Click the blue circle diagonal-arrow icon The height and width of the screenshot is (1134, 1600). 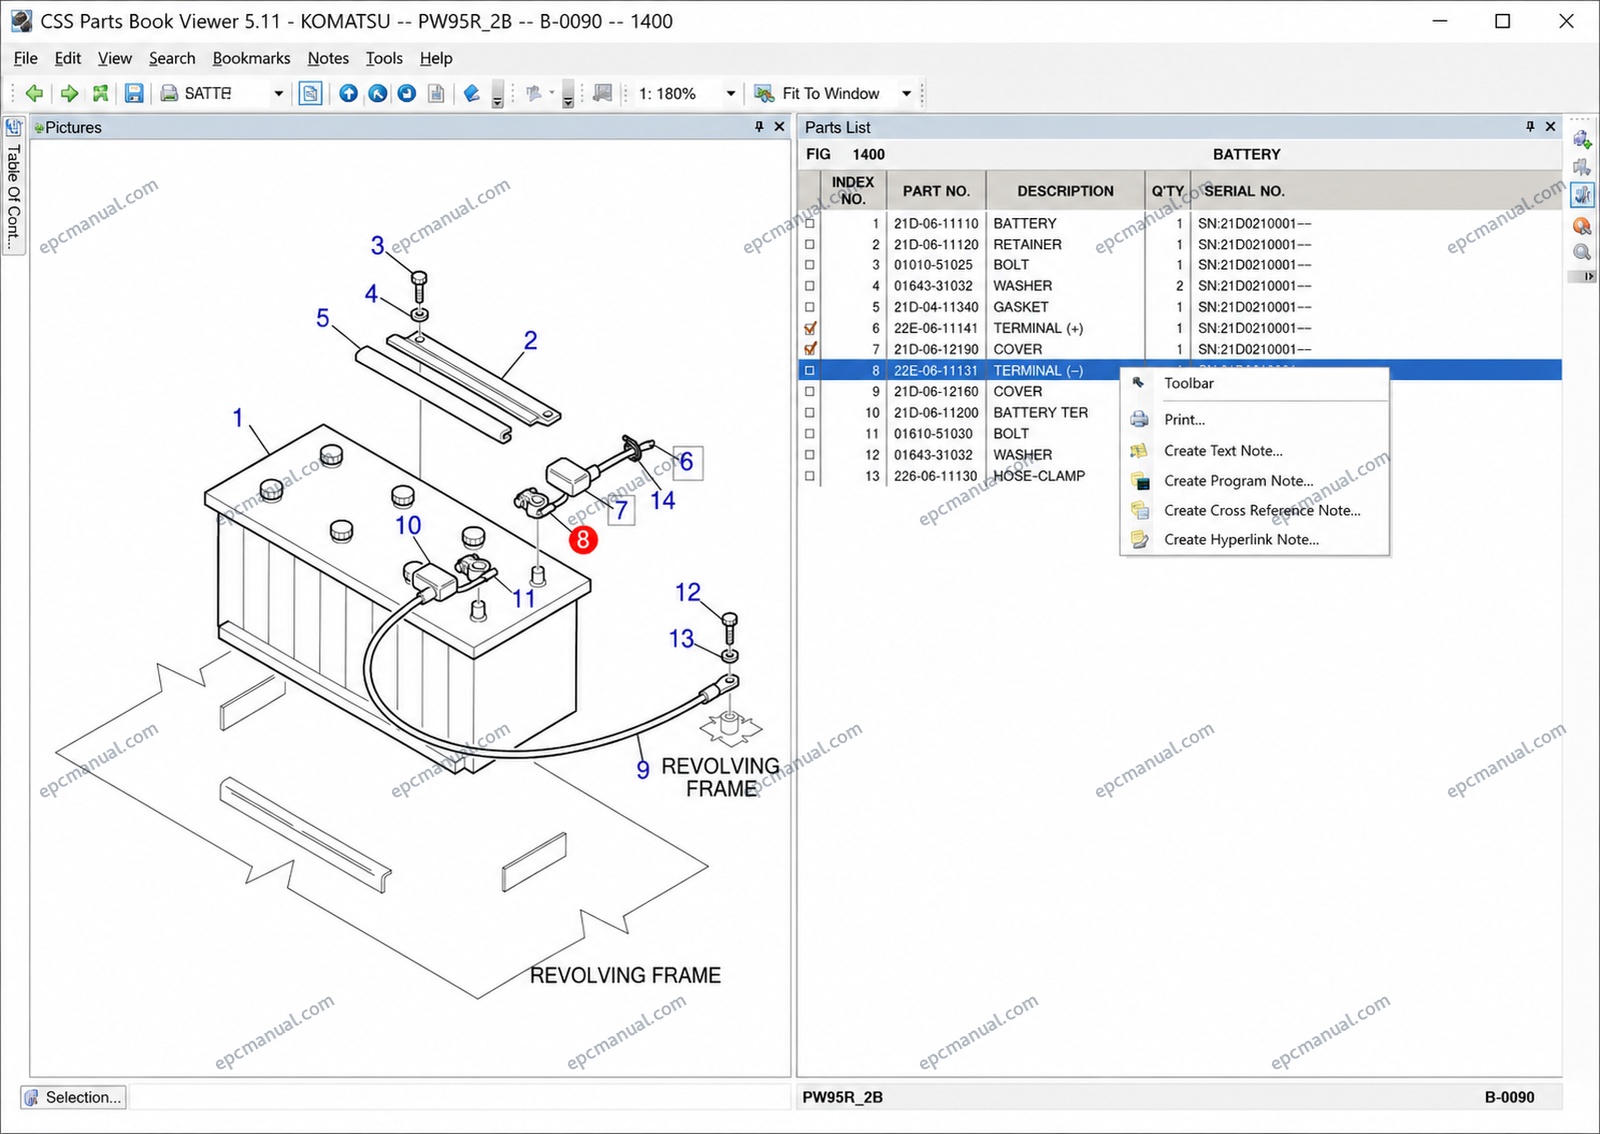click(x=377, y=93)
